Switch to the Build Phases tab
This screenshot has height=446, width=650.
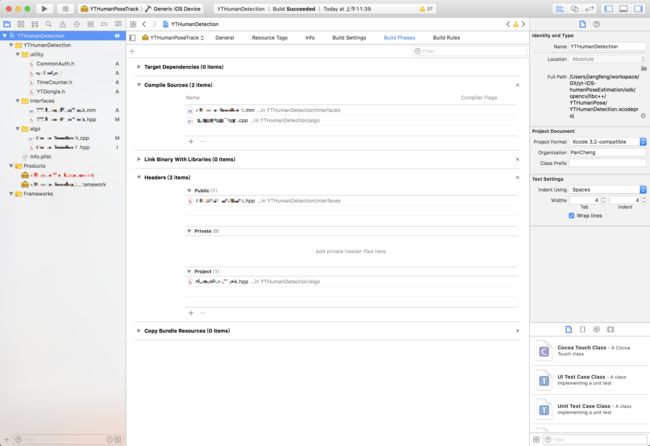pos(399,38)
